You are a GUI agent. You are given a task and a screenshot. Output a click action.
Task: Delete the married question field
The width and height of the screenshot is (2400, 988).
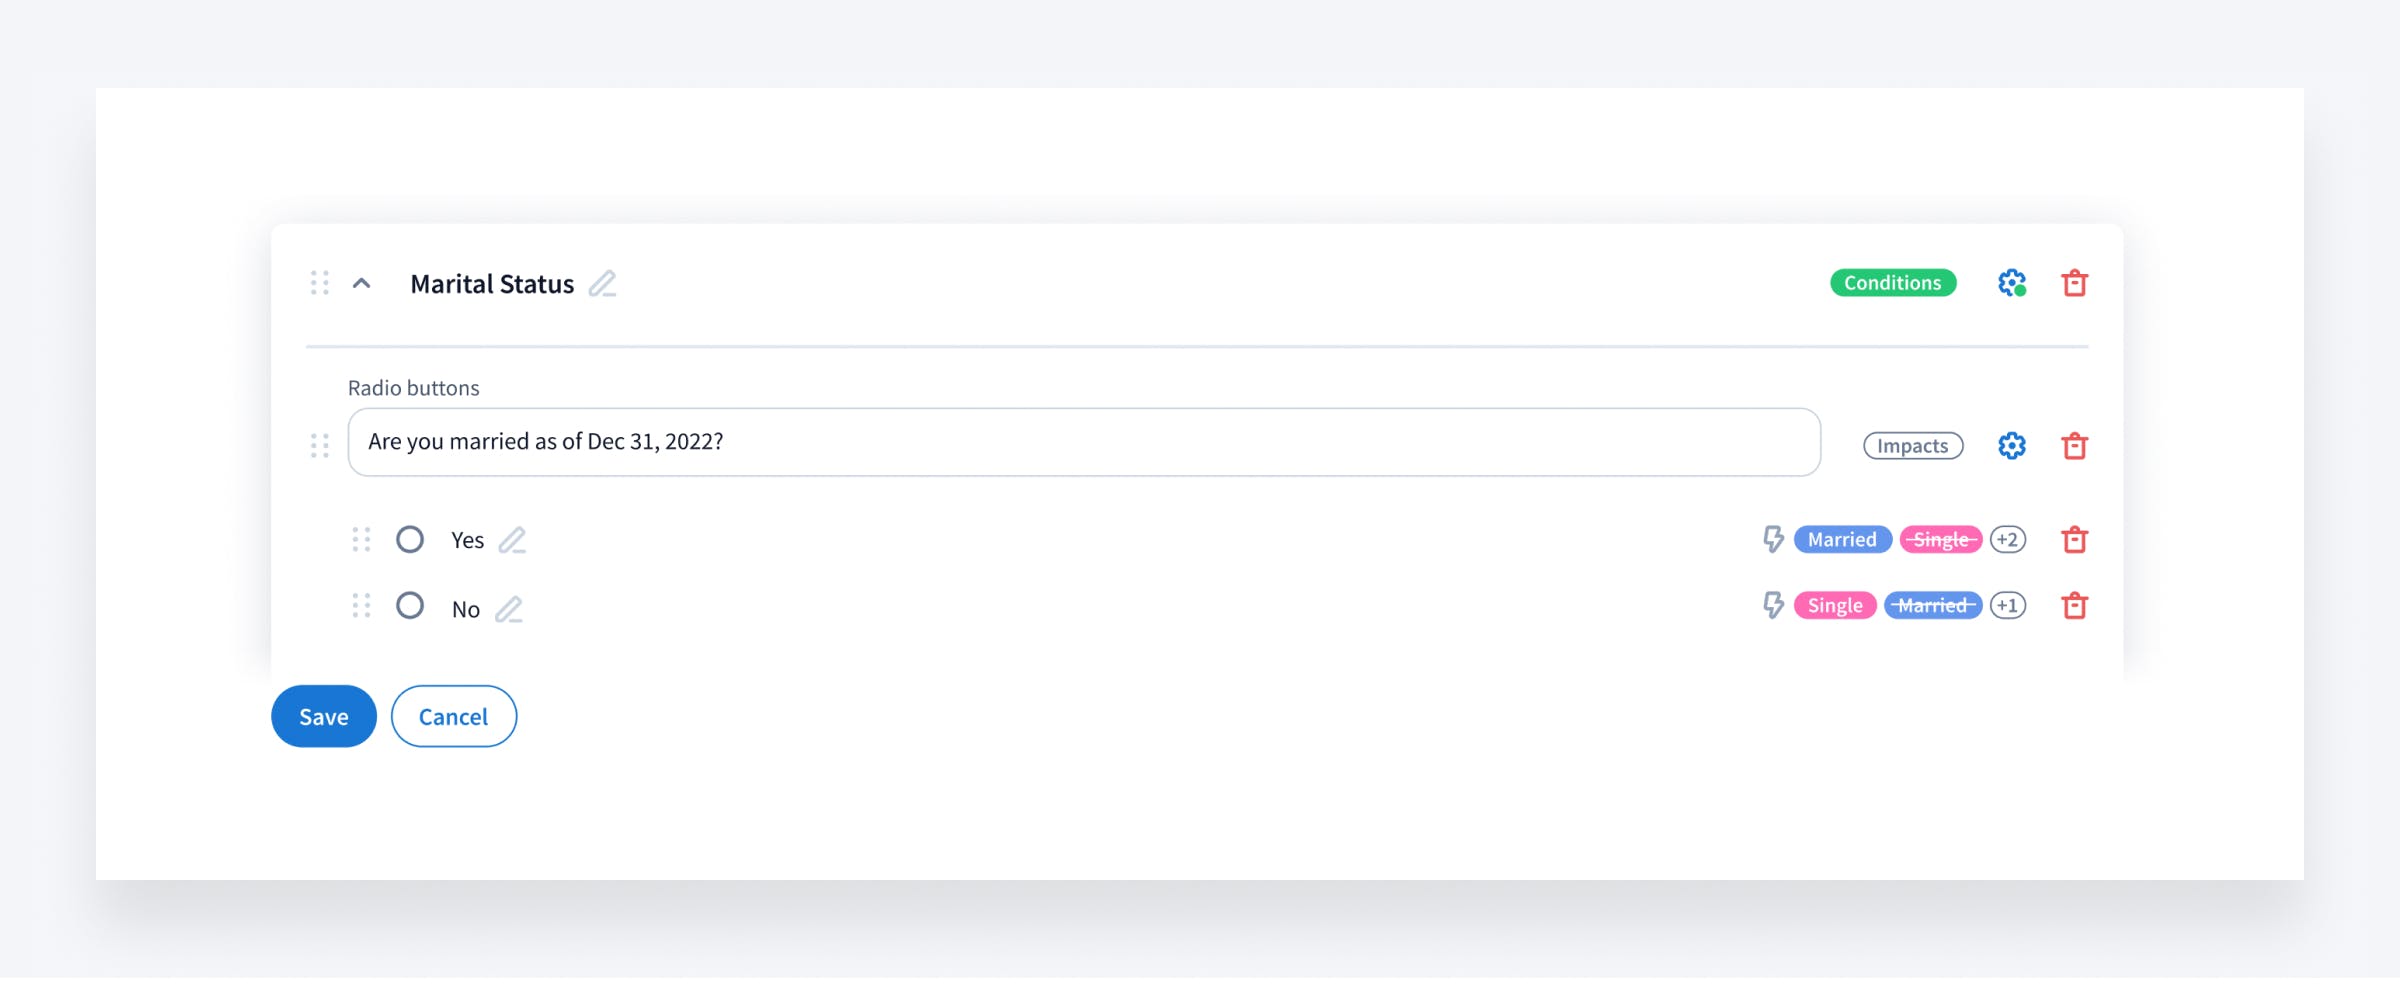pyautogui.click(x=2075, y=446)
